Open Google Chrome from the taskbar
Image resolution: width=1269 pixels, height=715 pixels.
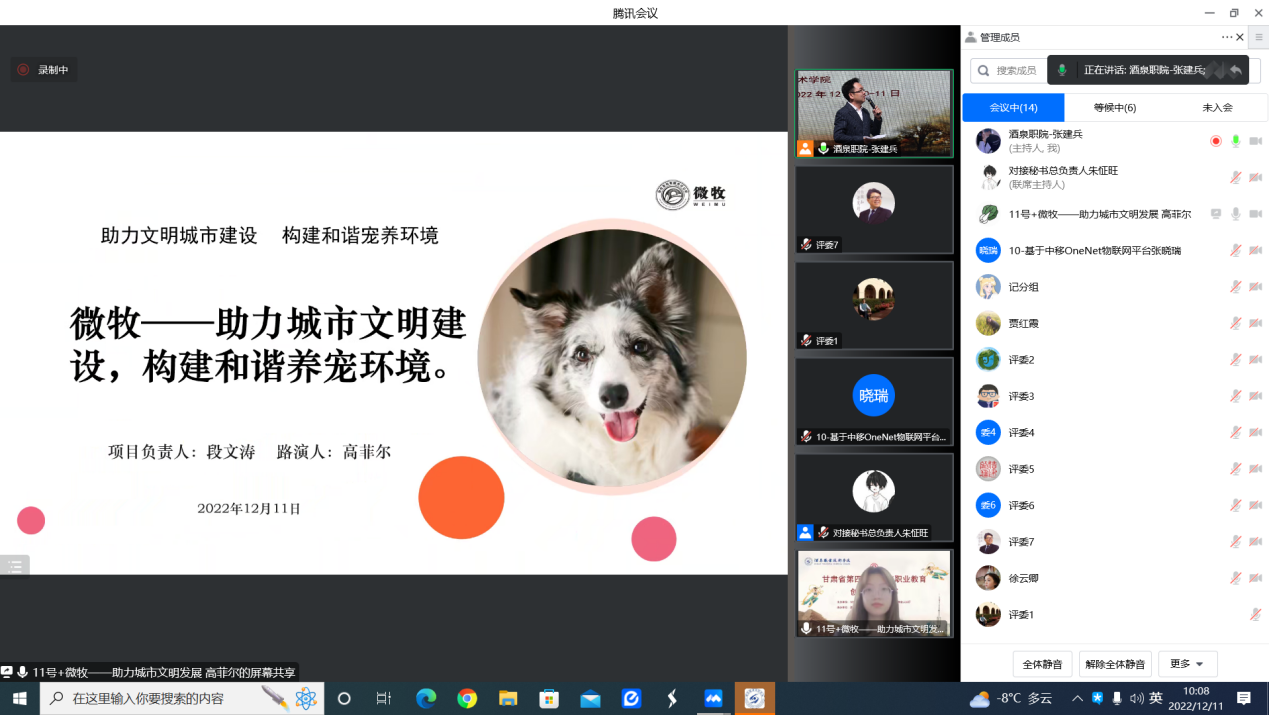(467, 698)
